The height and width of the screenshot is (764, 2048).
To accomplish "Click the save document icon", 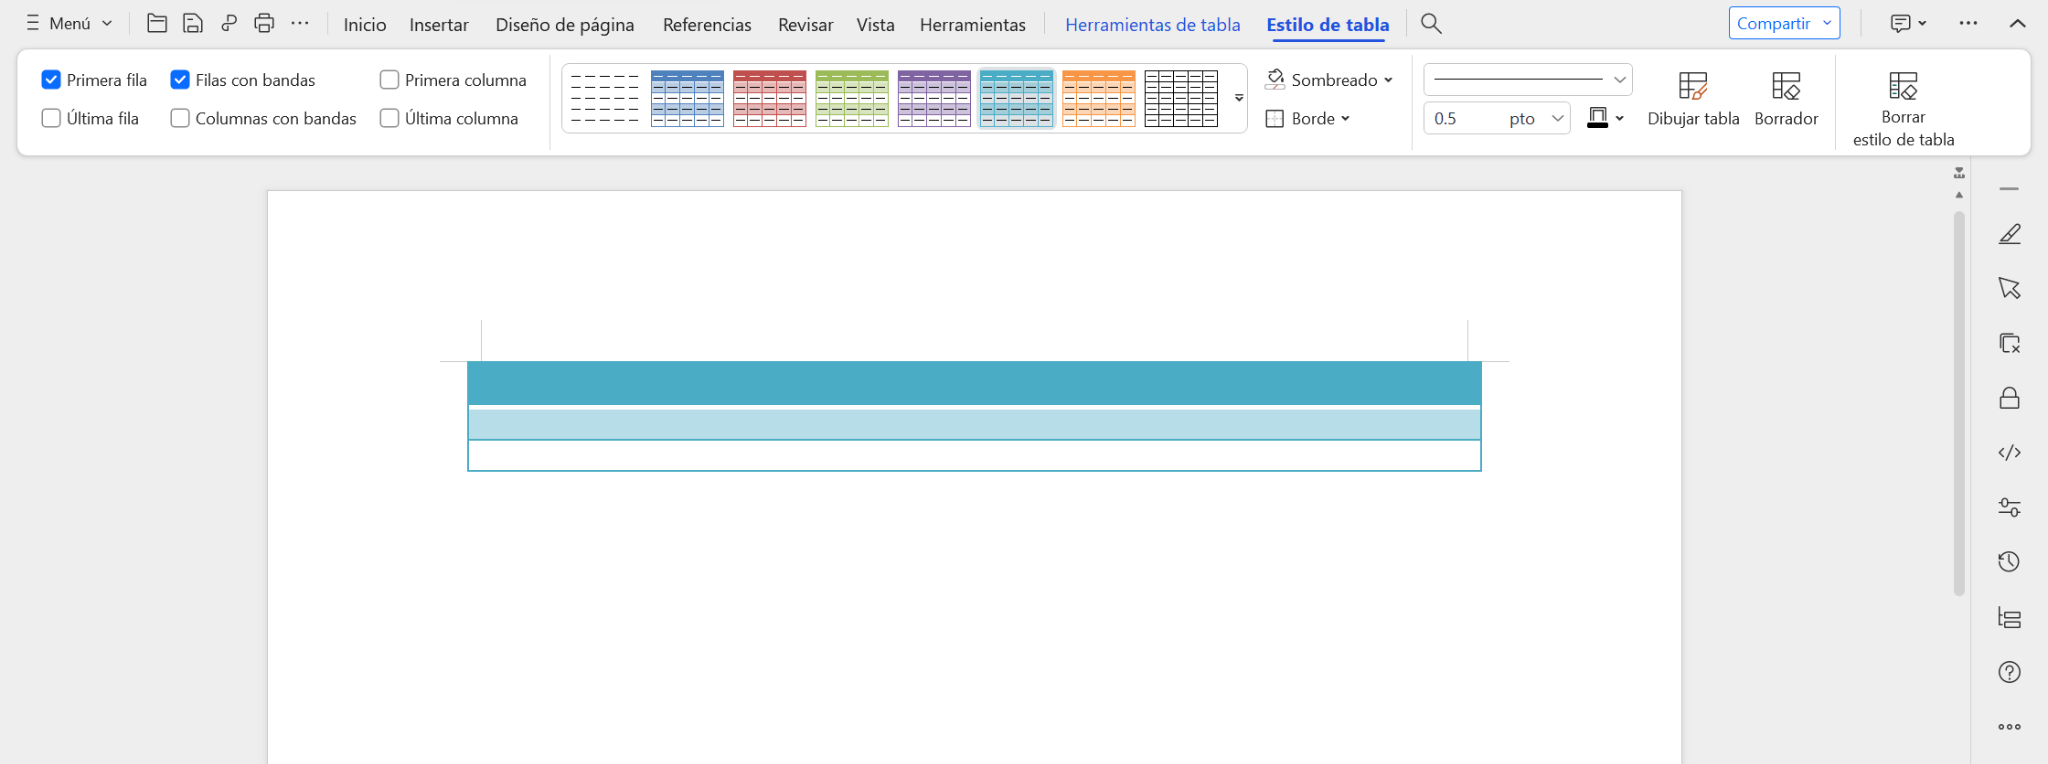I will (x=193, y=23).
